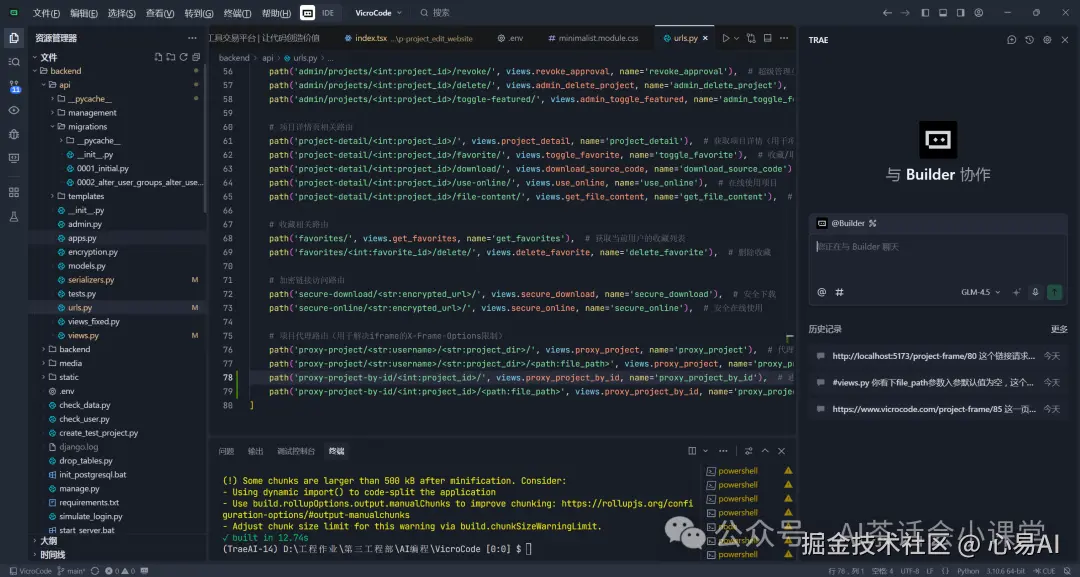Close the urls.py editor tab
Image resolution: width=1080 pixels, height=577 pixels.
pyautogui.click(x=705, y=38)
